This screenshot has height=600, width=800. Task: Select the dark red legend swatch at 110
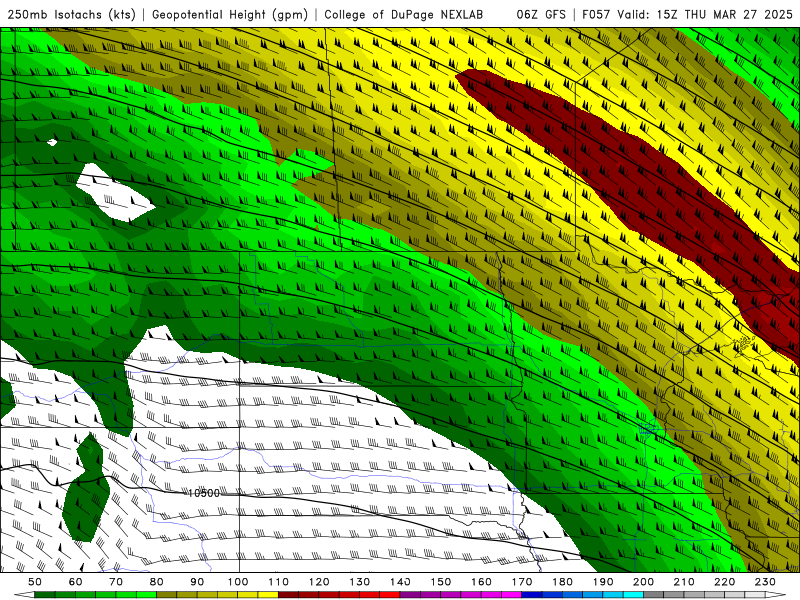(x=289, y=595)
